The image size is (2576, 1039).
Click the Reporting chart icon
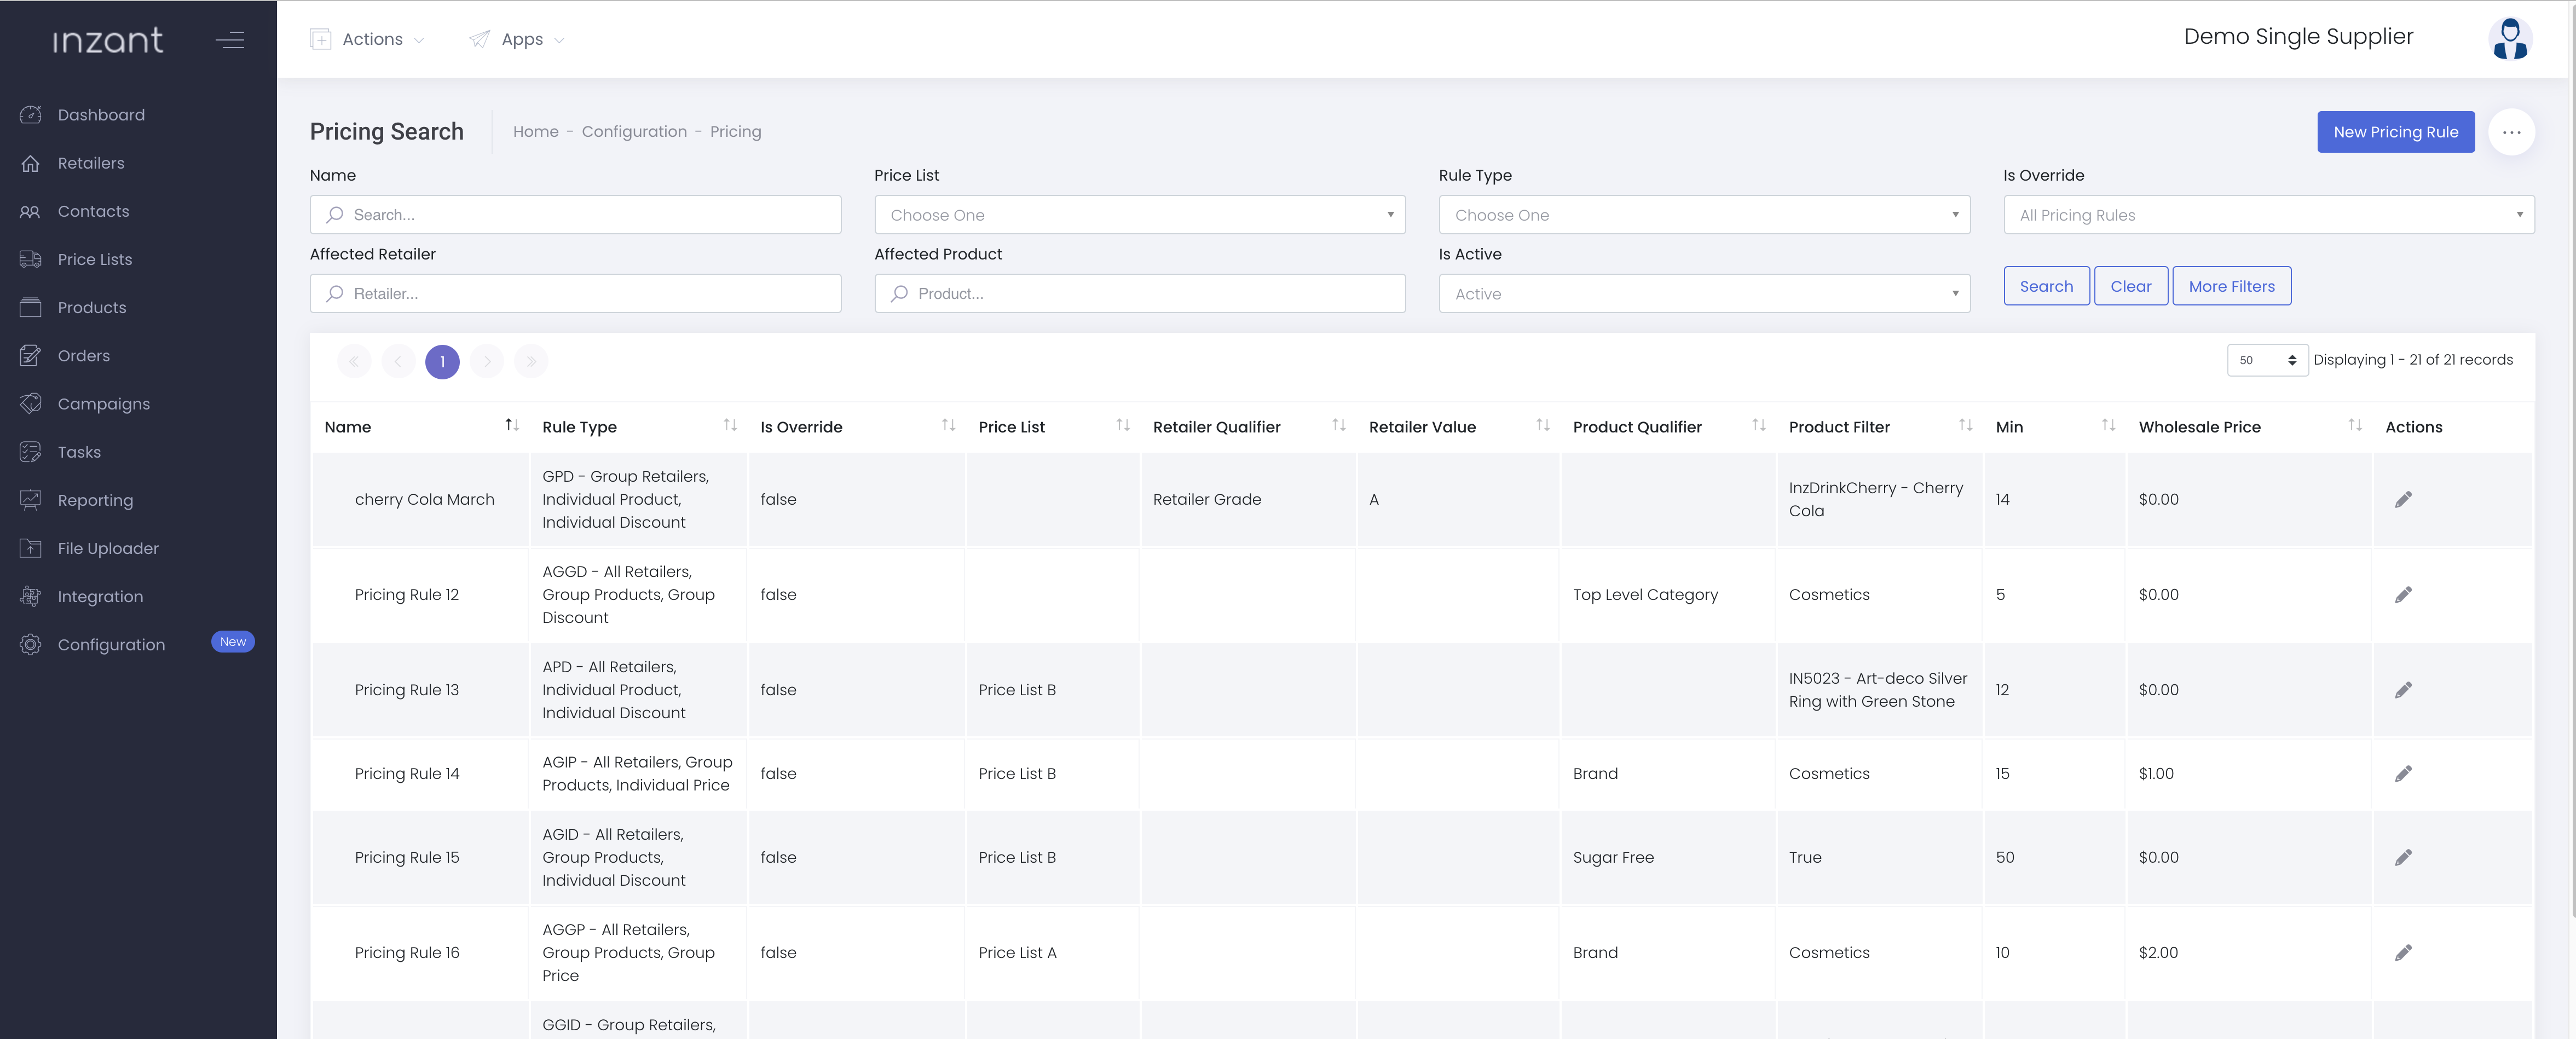[31, 500]
